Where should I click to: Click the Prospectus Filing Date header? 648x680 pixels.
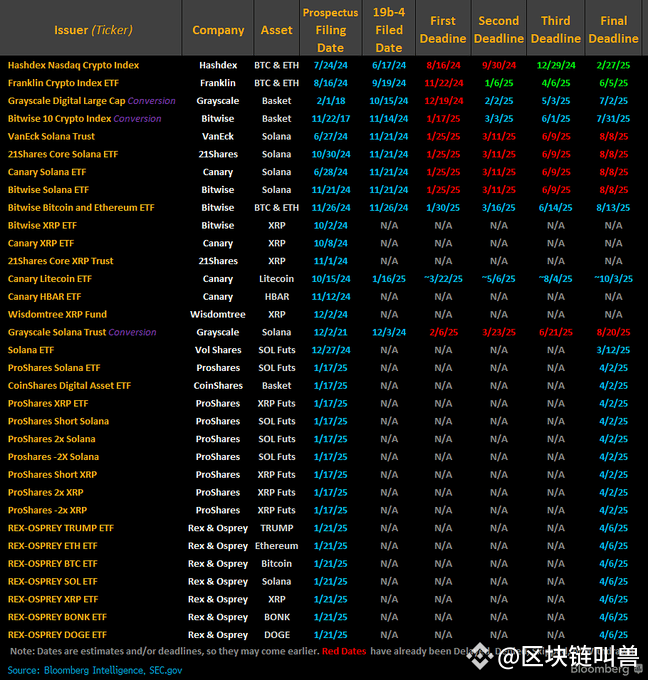(331, 30)
